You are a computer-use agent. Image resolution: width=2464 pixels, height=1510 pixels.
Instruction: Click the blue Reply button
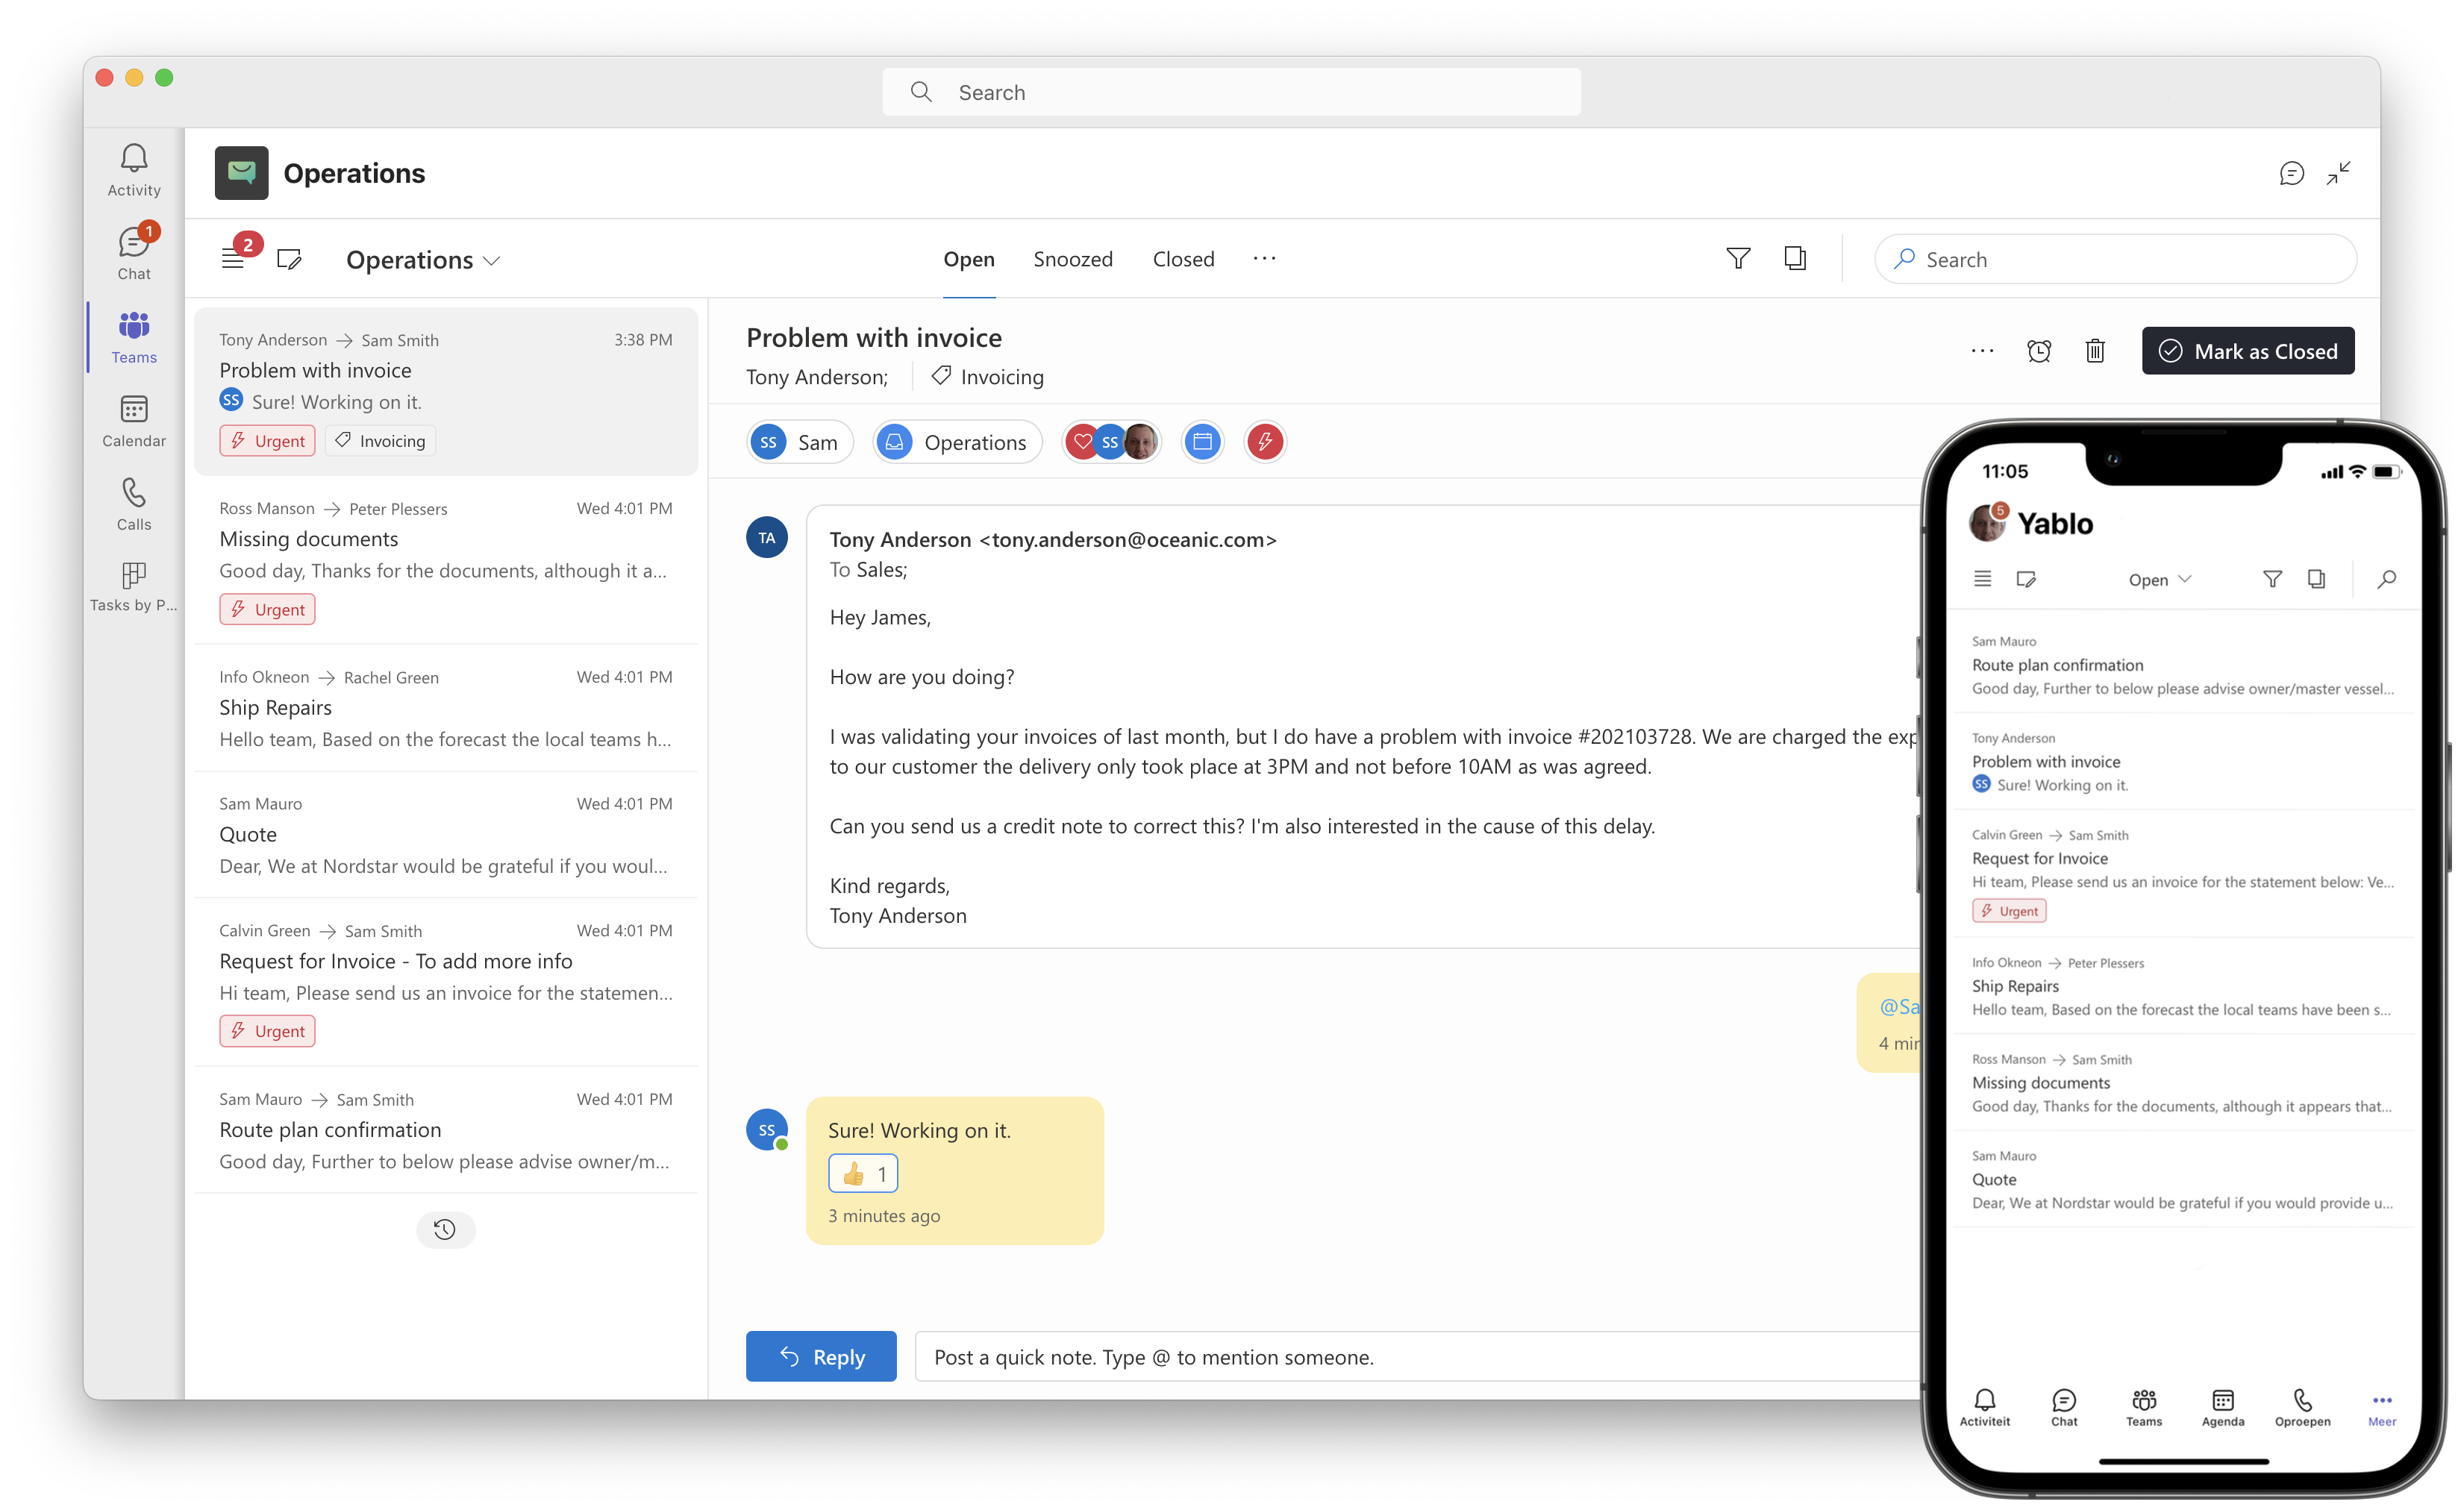click(820, 1357)
